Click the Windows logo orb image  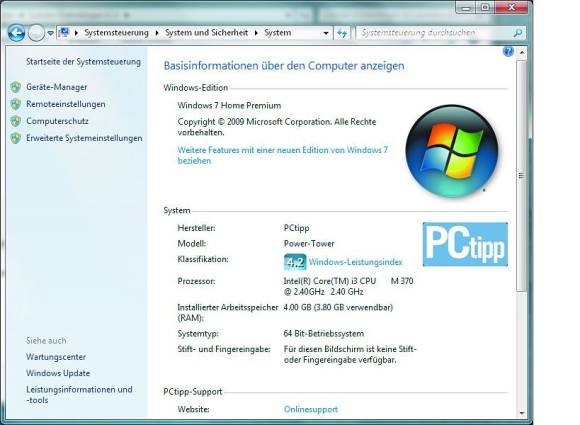coord(452,151)
